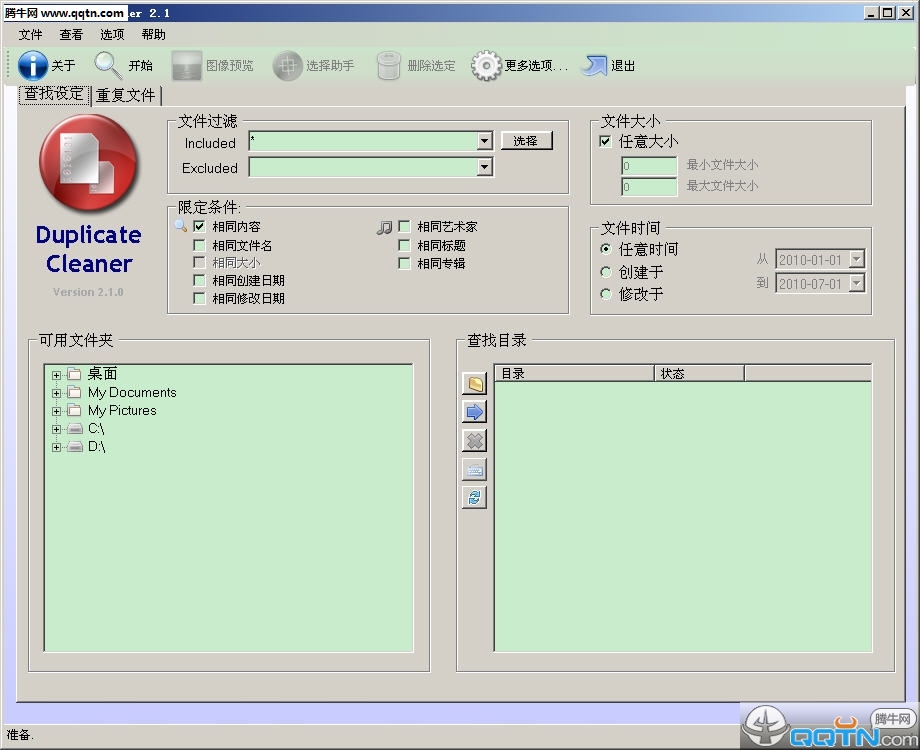Open the 图像预览 image preview tool
920x750 pixels.
[187, 65]
